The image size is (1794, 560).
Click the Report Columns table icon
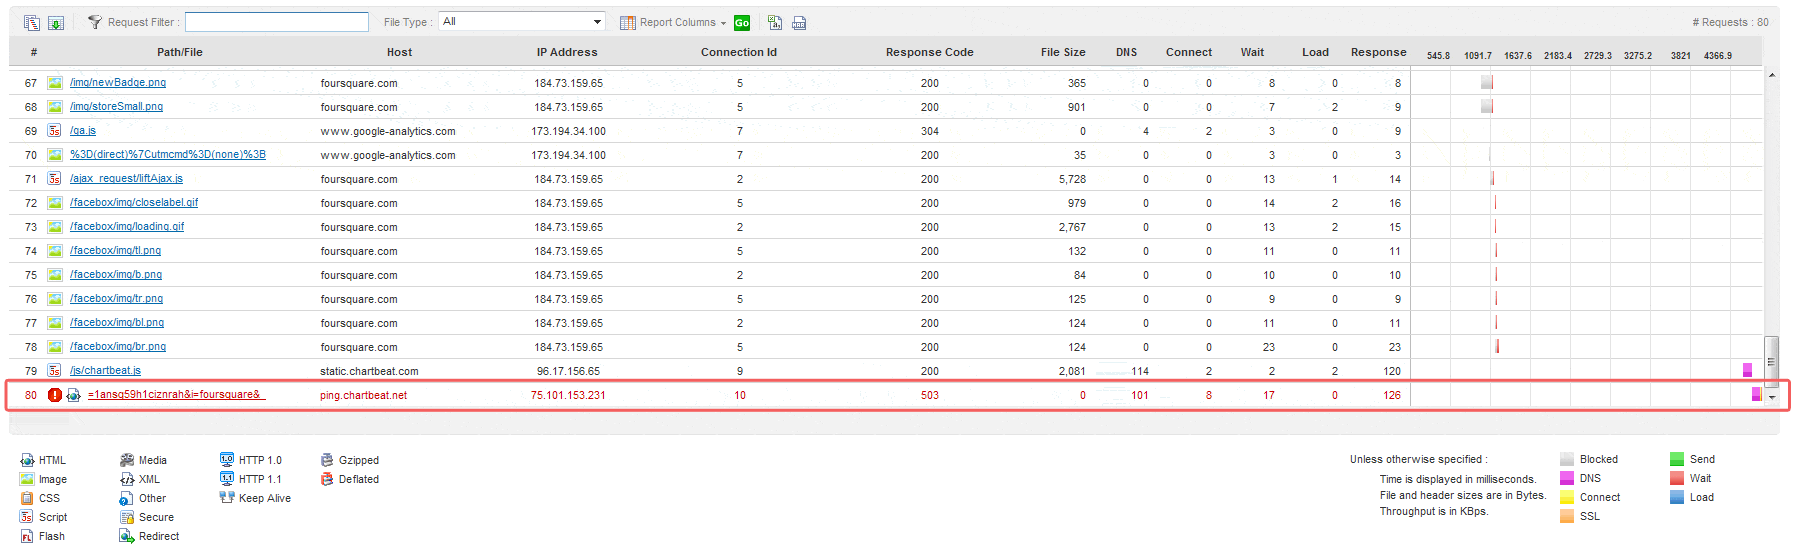click(x=628, y=22)
